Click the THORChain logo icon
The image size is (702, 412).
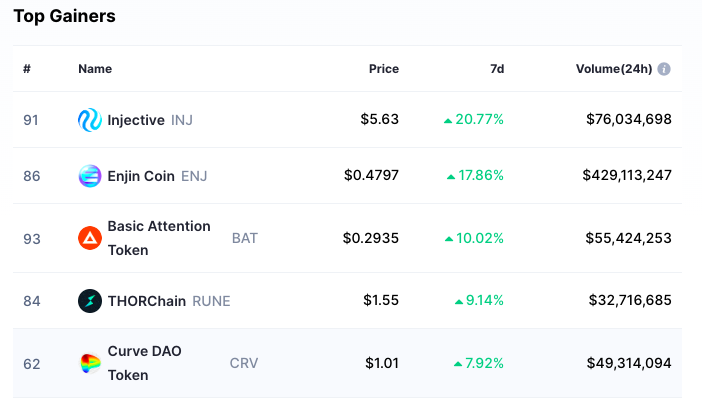(90, 301)
